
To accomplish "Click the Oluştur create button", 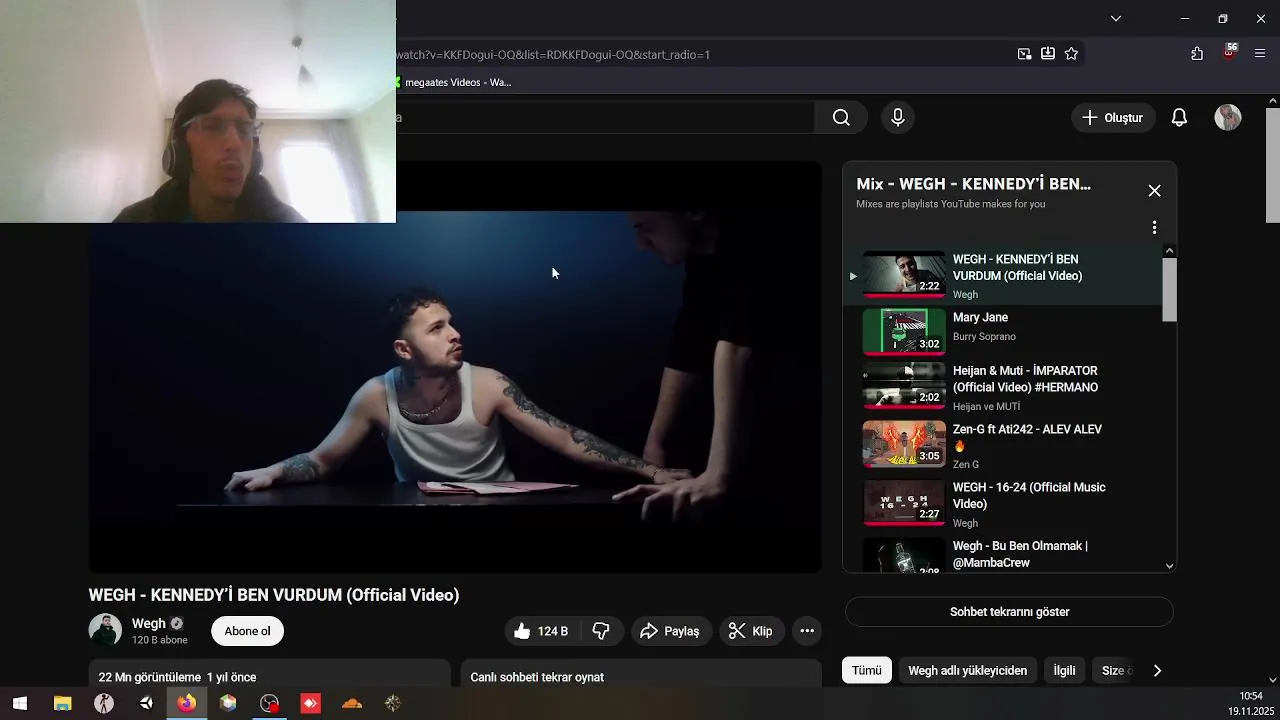I will coord(1113,118).
